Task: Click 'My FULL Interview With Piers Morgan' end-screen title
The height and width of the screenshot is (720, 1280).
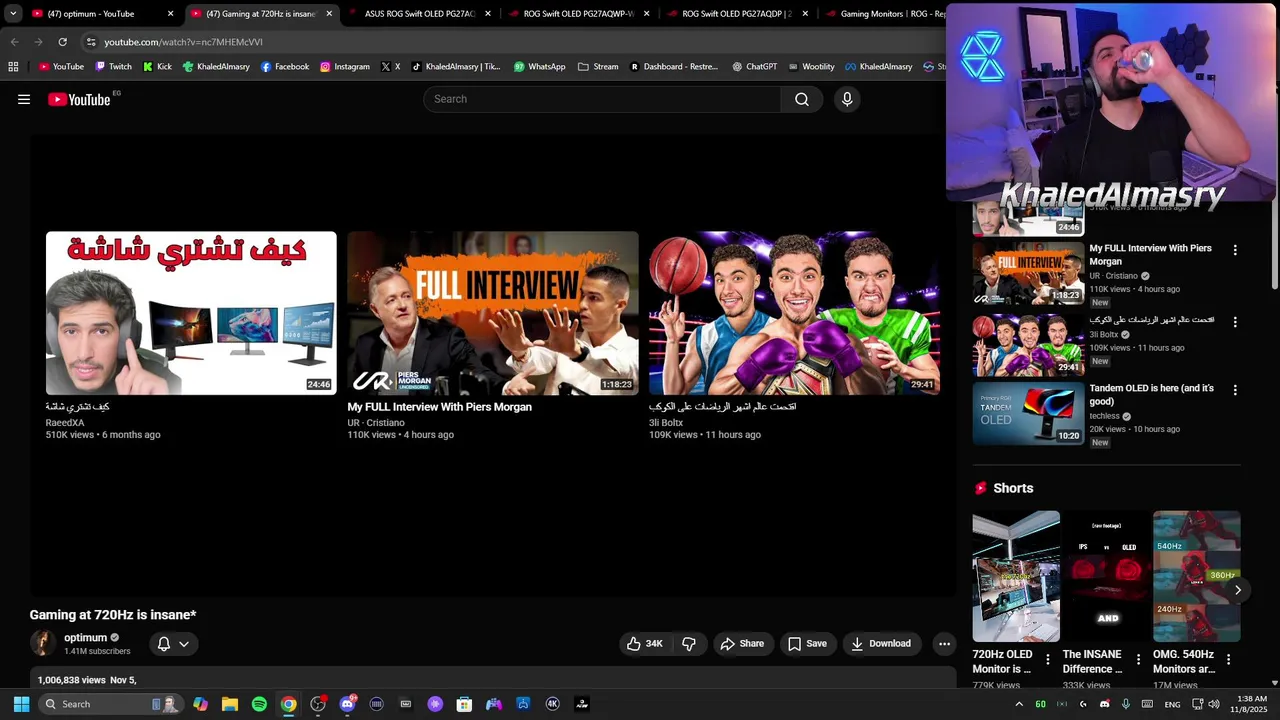Action: click(439, 407)
